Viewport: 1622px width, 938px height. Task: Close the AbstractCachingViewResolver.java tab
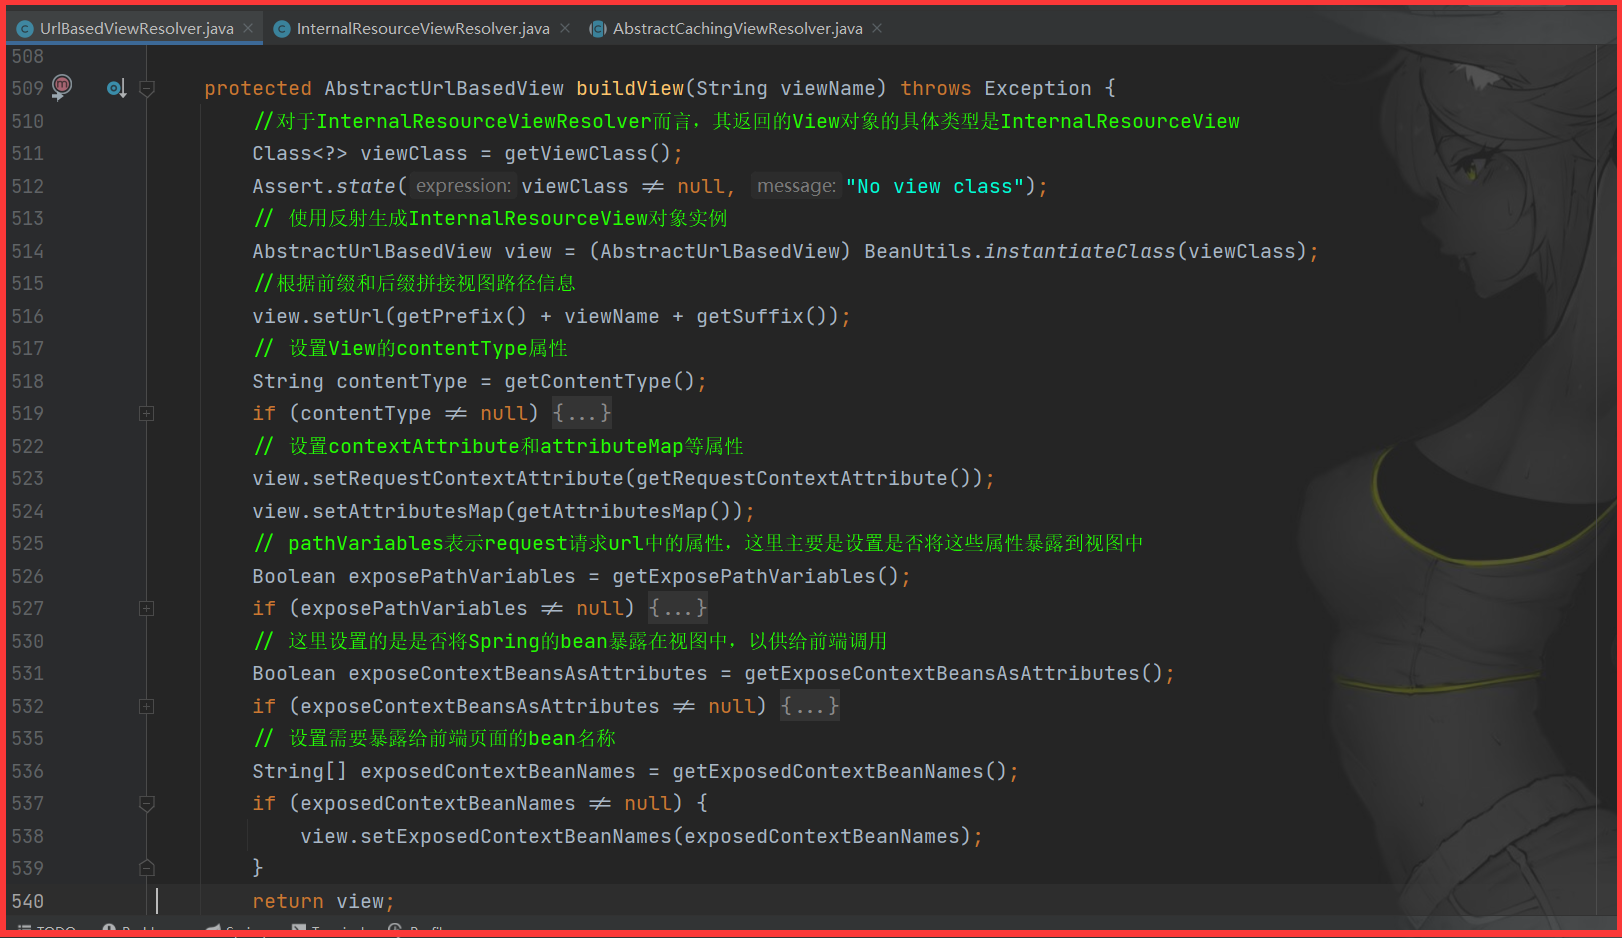tap(877, 28)
